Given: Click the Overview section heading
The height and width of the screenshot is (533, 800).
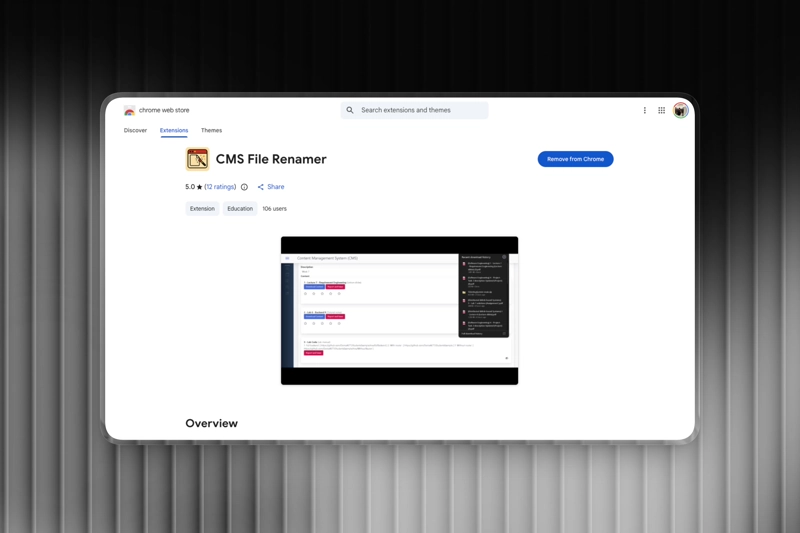Looking at the screenshot, I should click(211, 423).
